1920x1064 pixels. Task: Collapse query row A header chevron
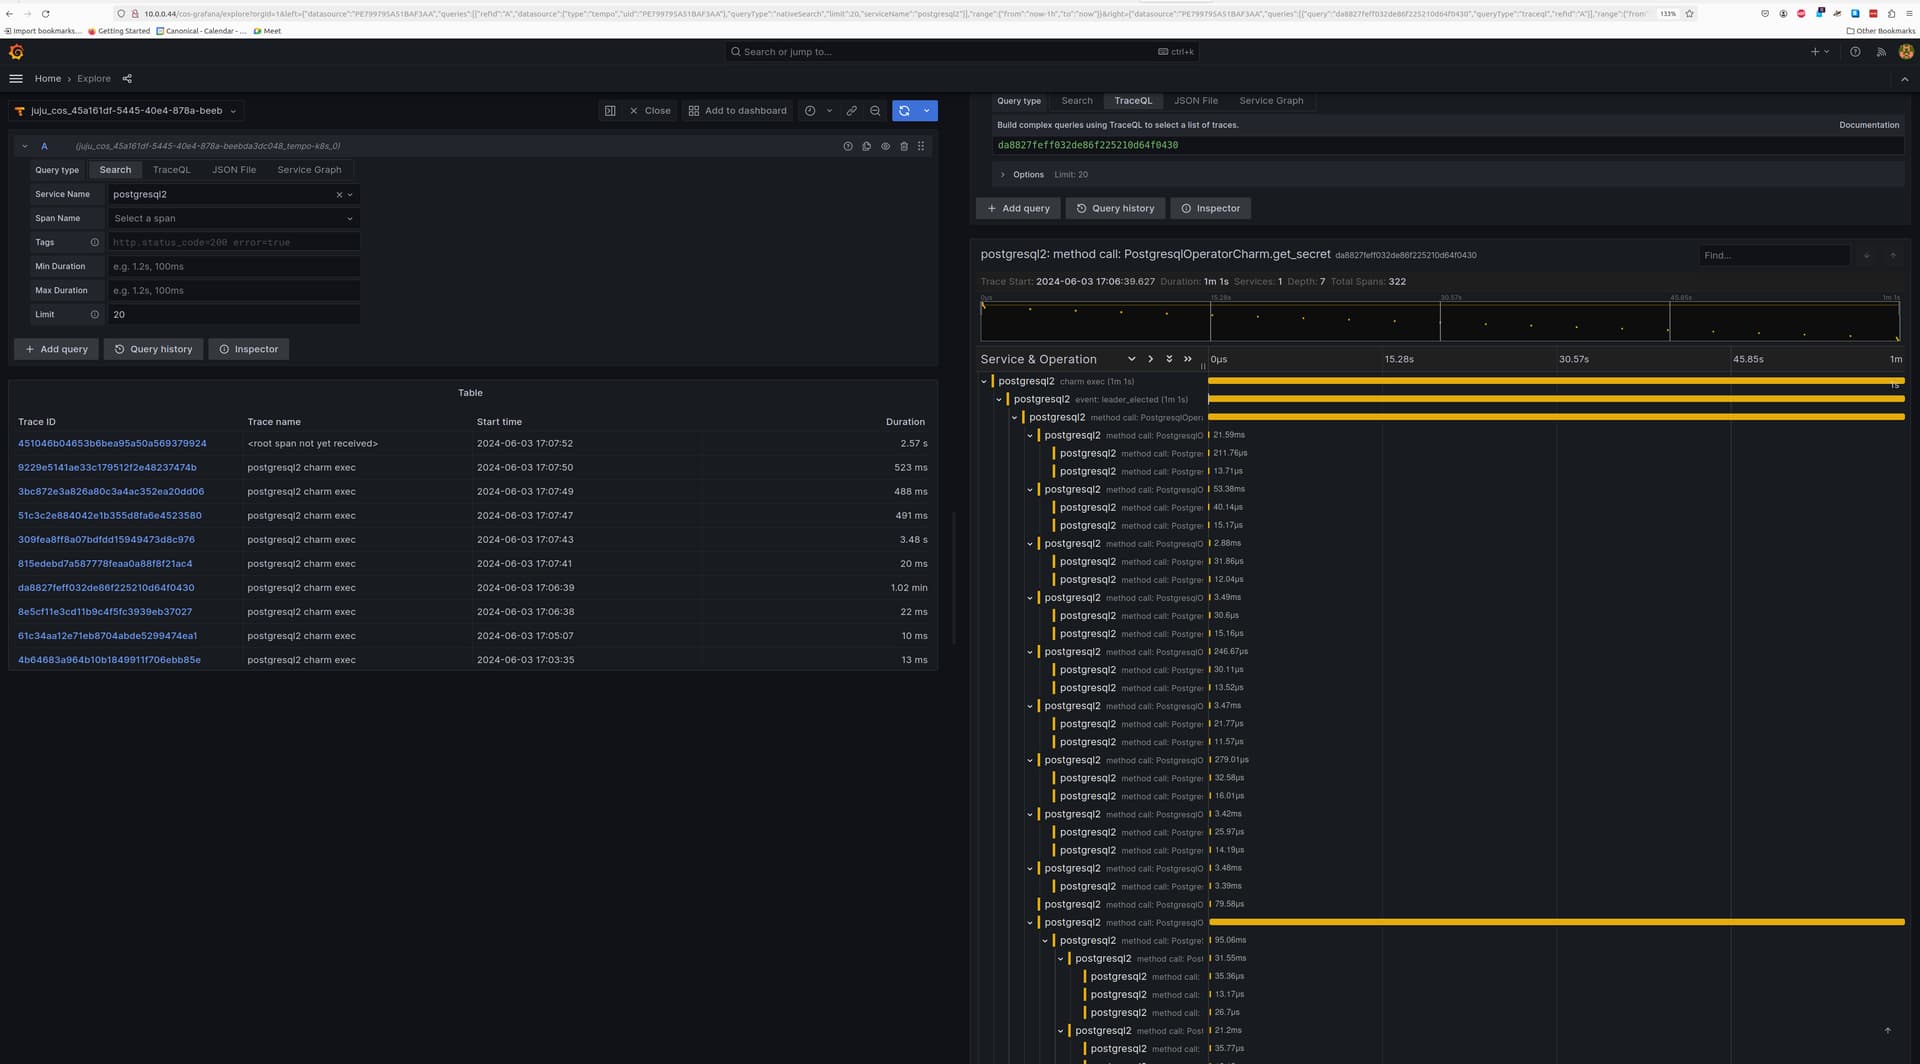pyautogui.click(x=24, y=145)
